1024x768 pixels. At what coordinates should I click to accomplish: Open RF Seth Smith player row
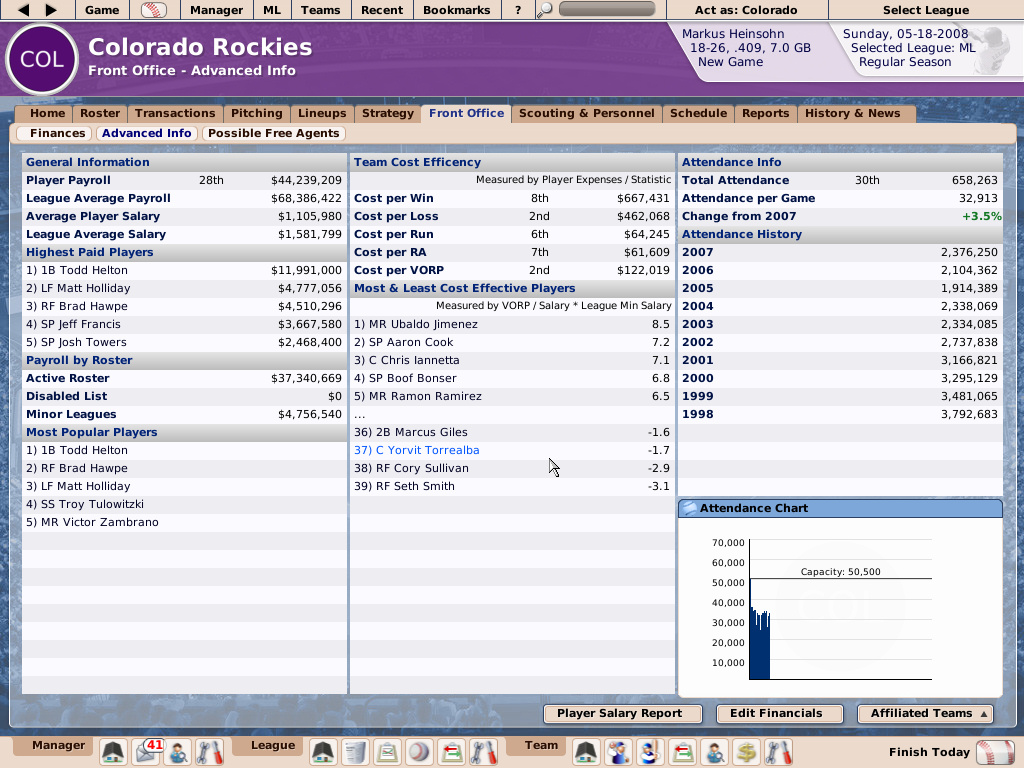512,487
